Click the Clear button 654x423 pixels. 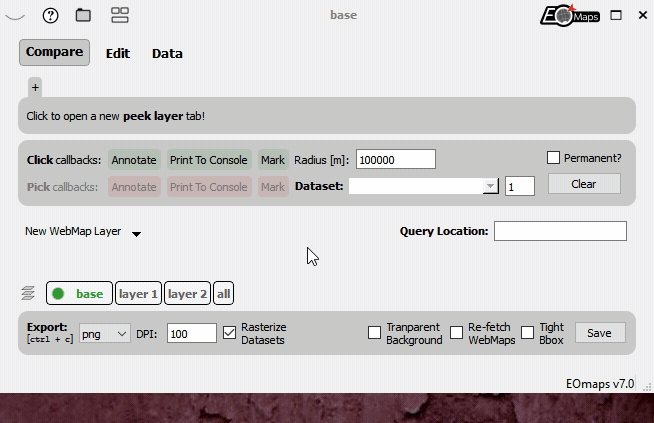pyautogui.click(x=584, y=184)
